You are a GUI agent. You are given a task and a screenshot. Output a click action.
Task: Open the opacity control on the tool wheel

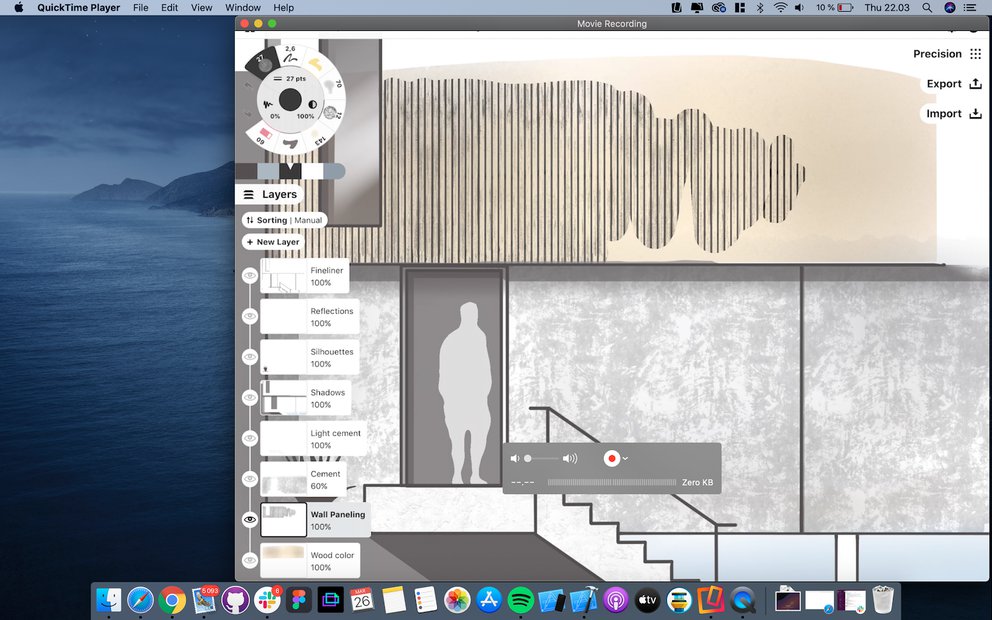click(312, 103)
